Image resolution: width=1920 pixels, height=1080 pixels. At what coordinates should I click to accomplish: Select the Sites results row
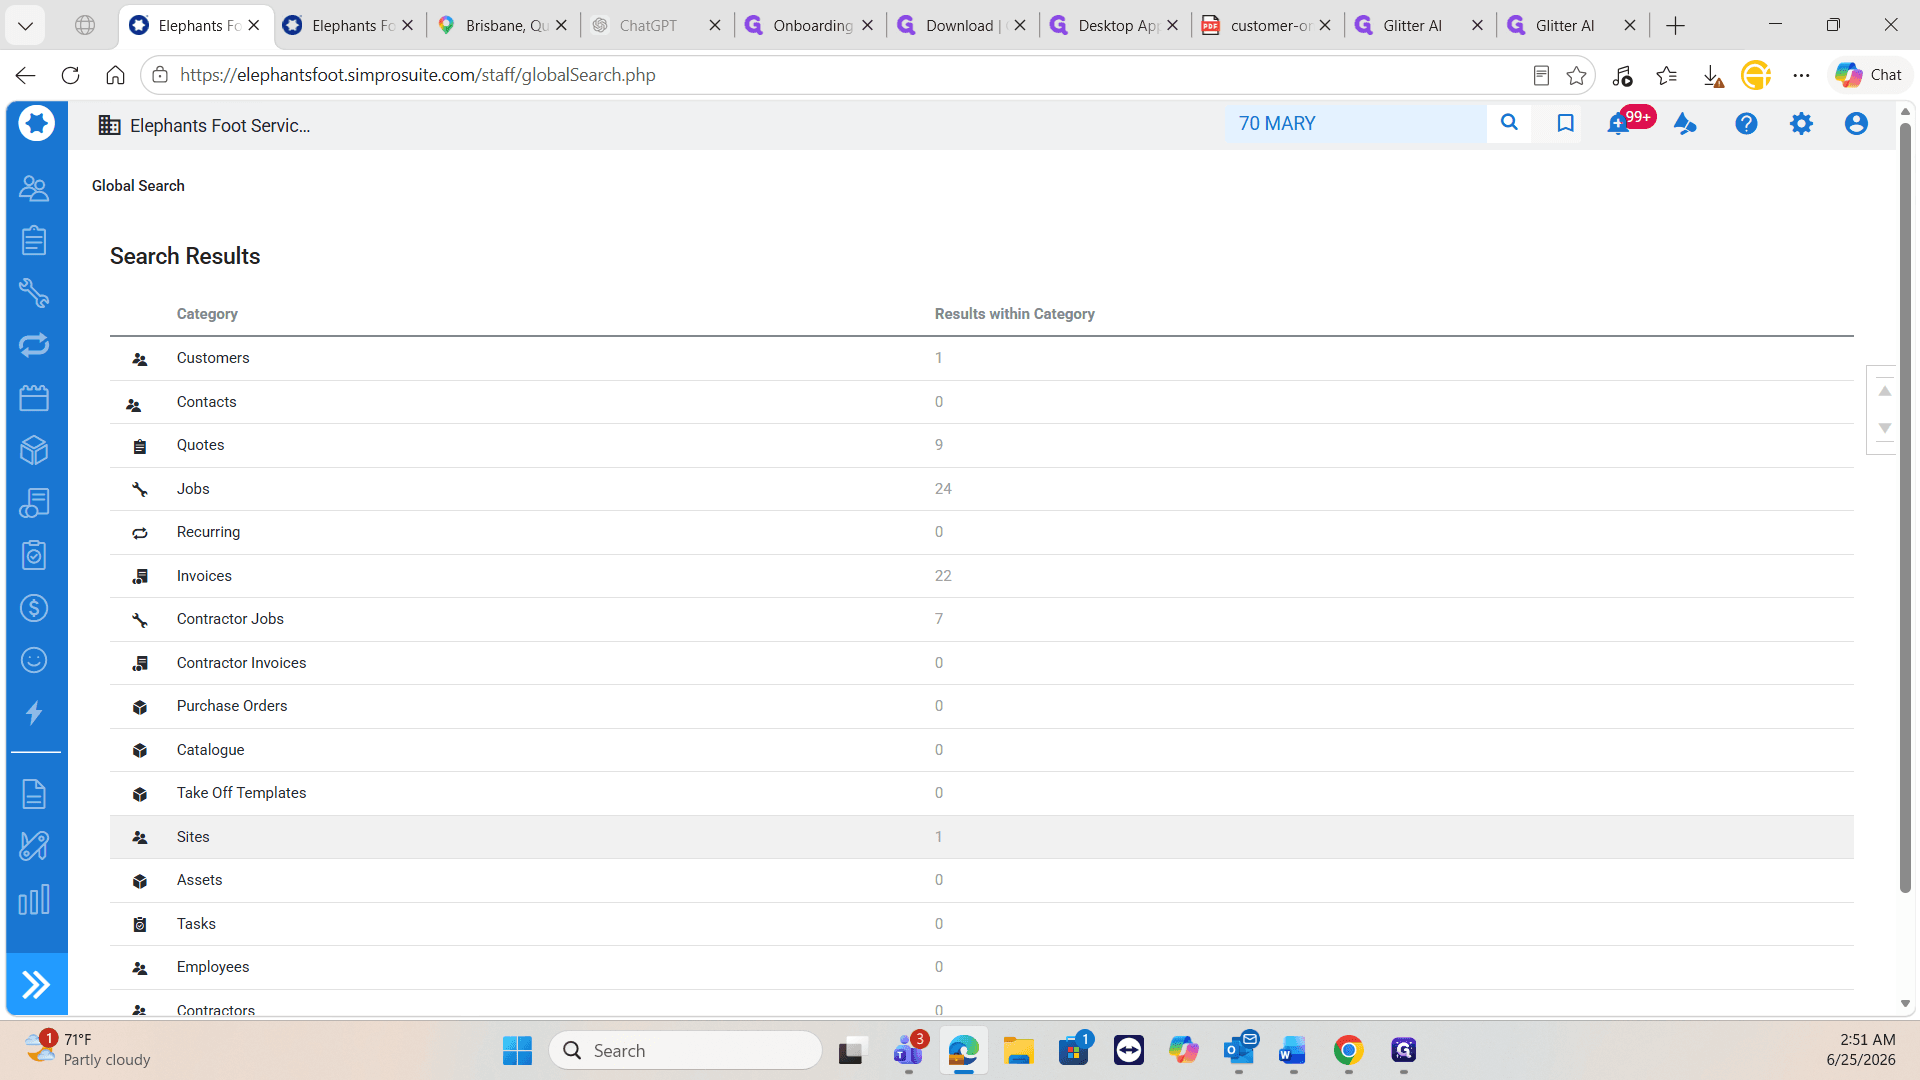(x=981, y=837)
